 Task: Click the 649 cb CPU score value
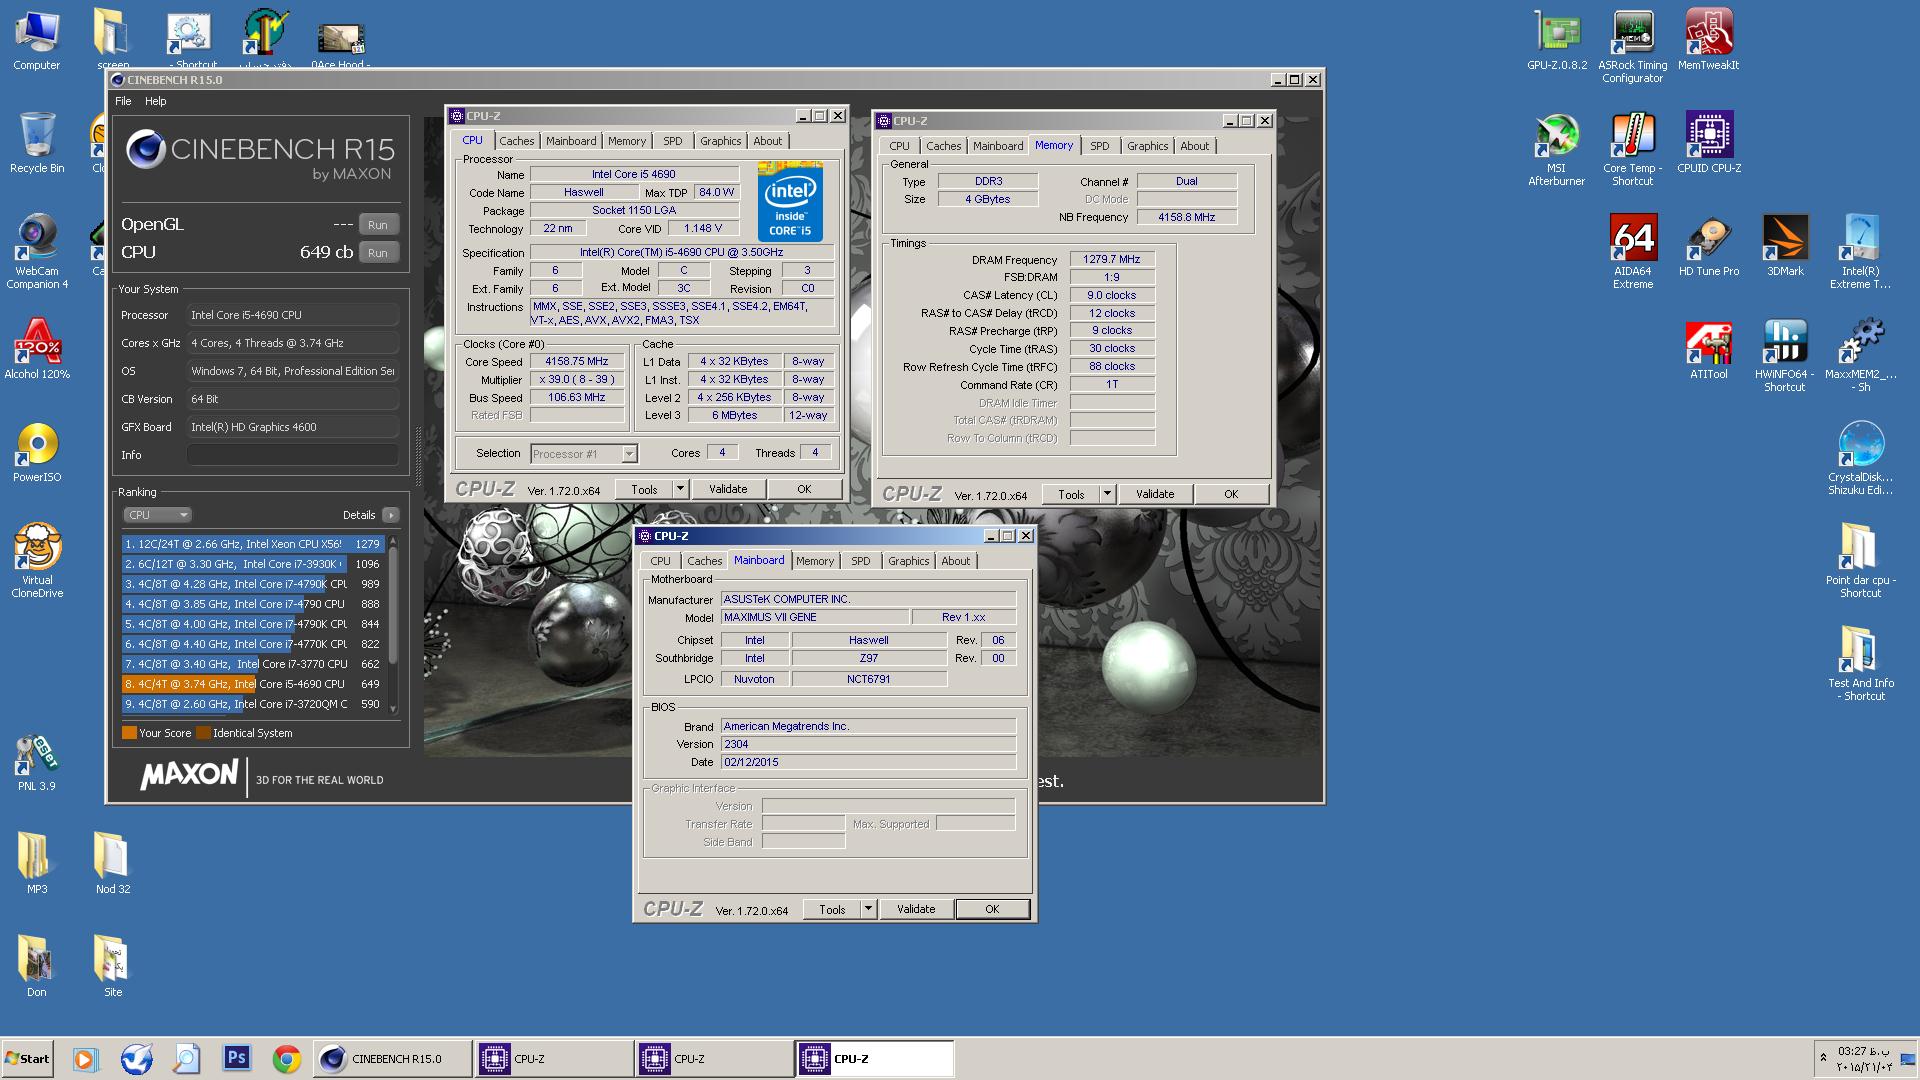click(x=326, y=252)
